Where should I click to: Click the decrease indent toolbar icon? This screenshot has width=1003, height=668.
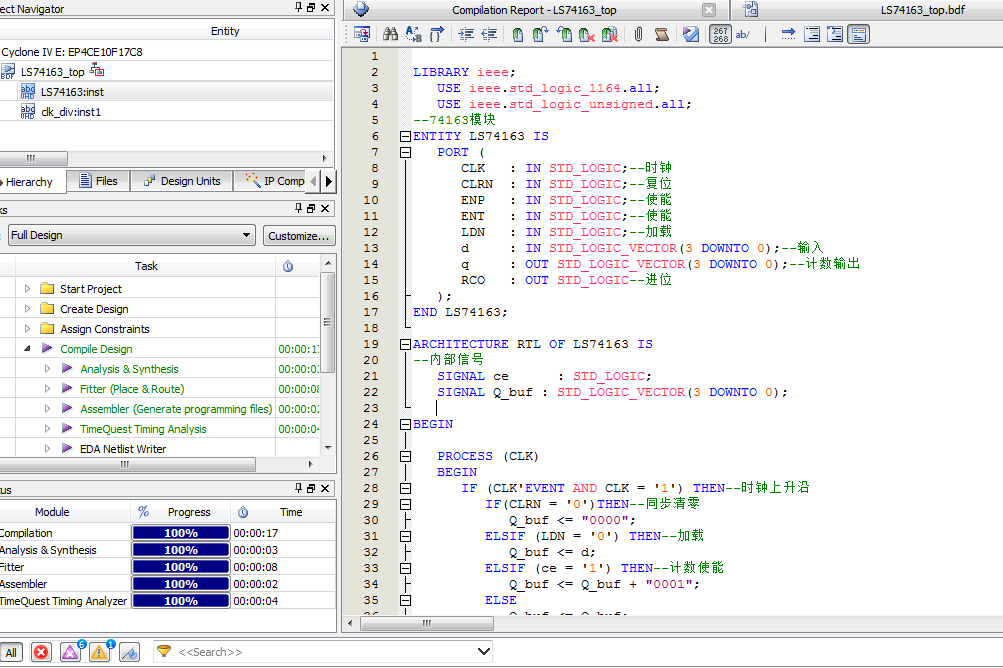[489, 35]
